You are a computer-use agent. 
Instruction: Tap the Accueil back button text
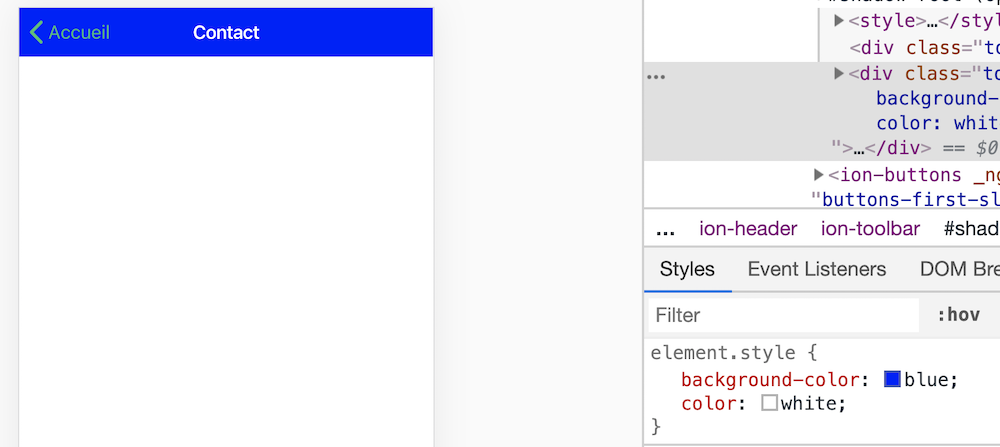pos(79,32)
